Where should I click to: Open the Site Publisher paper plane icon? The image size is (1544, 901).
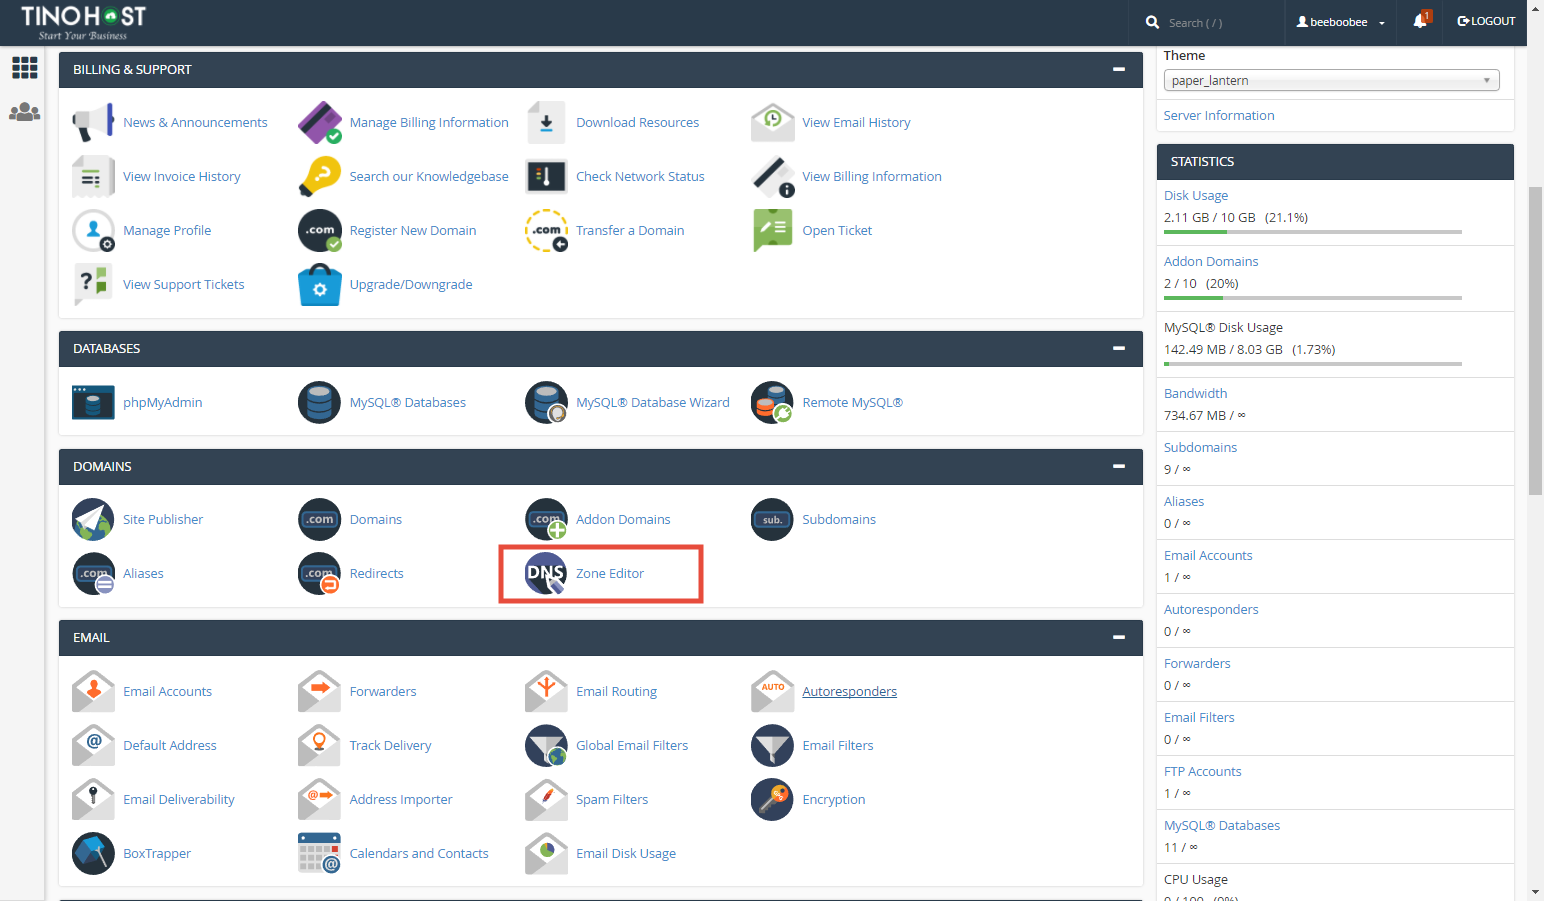click(x=93, y=520)
